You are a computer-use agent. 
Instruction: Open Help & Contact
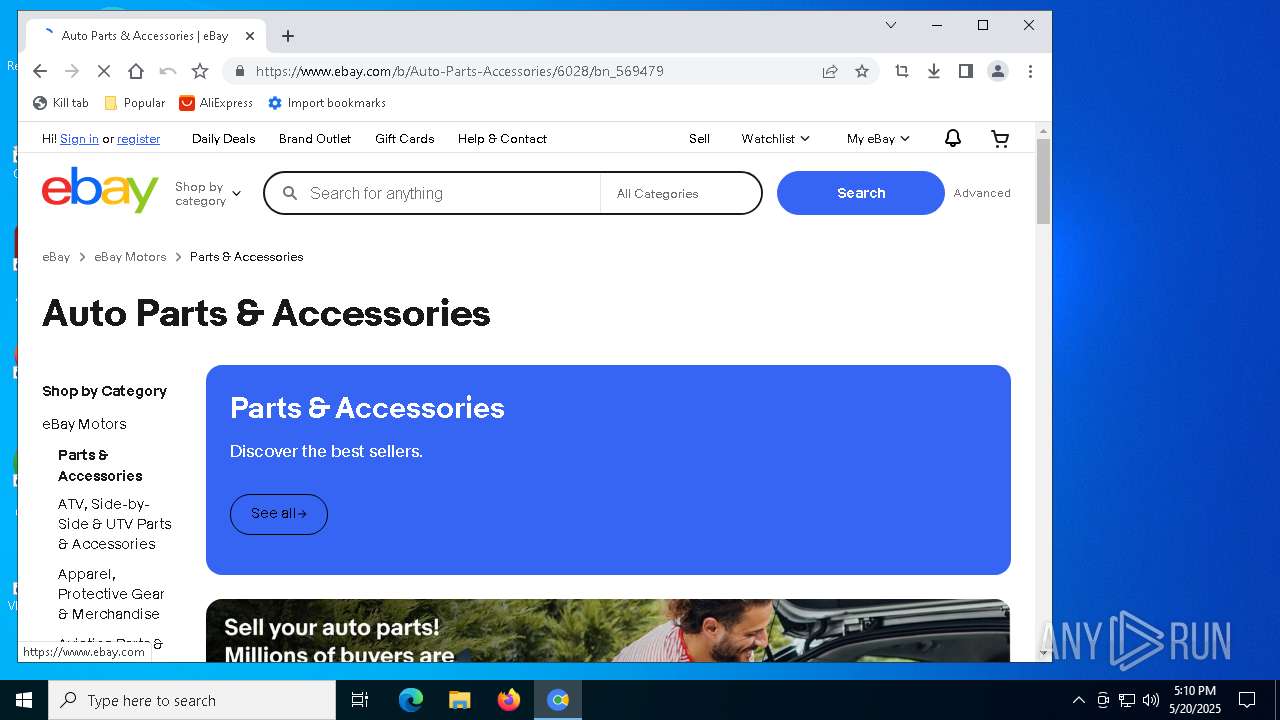coord(502,139)
